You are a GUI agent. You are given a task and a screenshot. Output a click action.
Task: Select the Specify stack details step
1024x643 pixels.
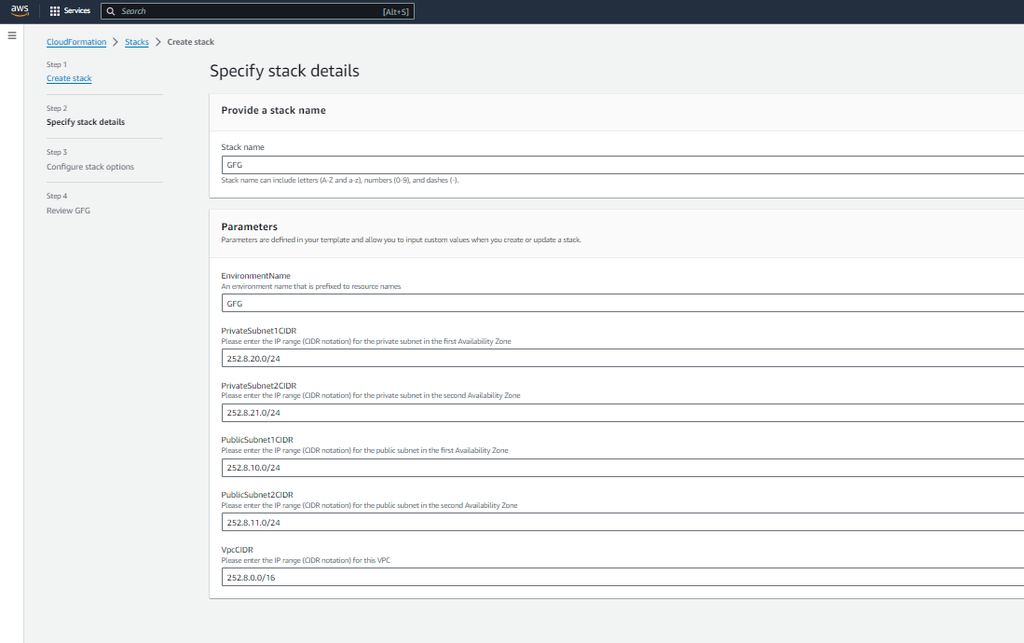click(84, 121)
